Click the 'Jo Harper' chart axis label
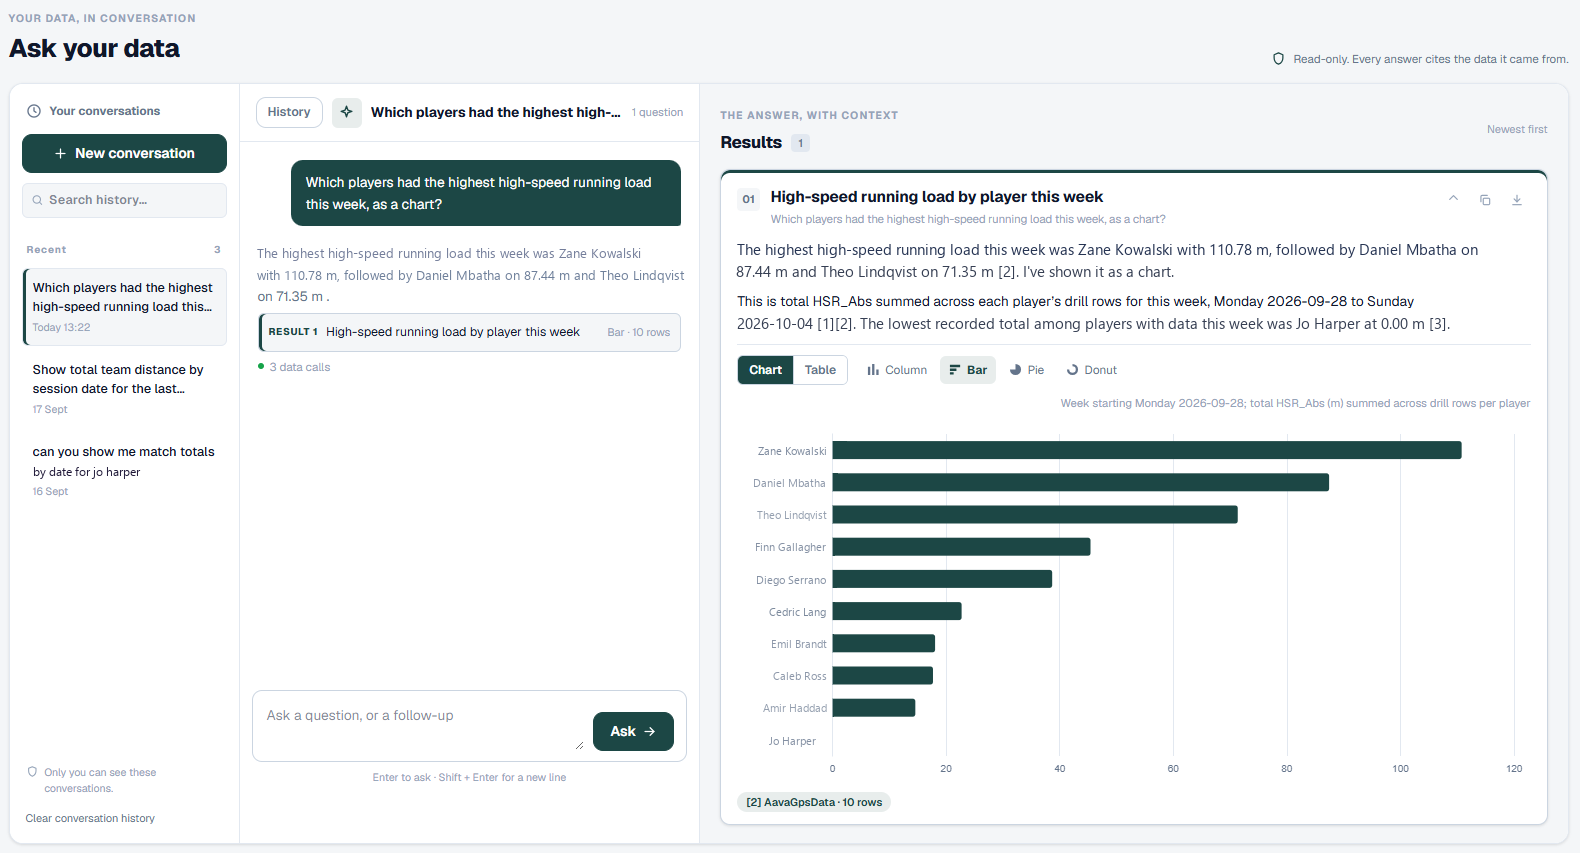This screenshot has height=853, width=1580. tap(792, 741)
